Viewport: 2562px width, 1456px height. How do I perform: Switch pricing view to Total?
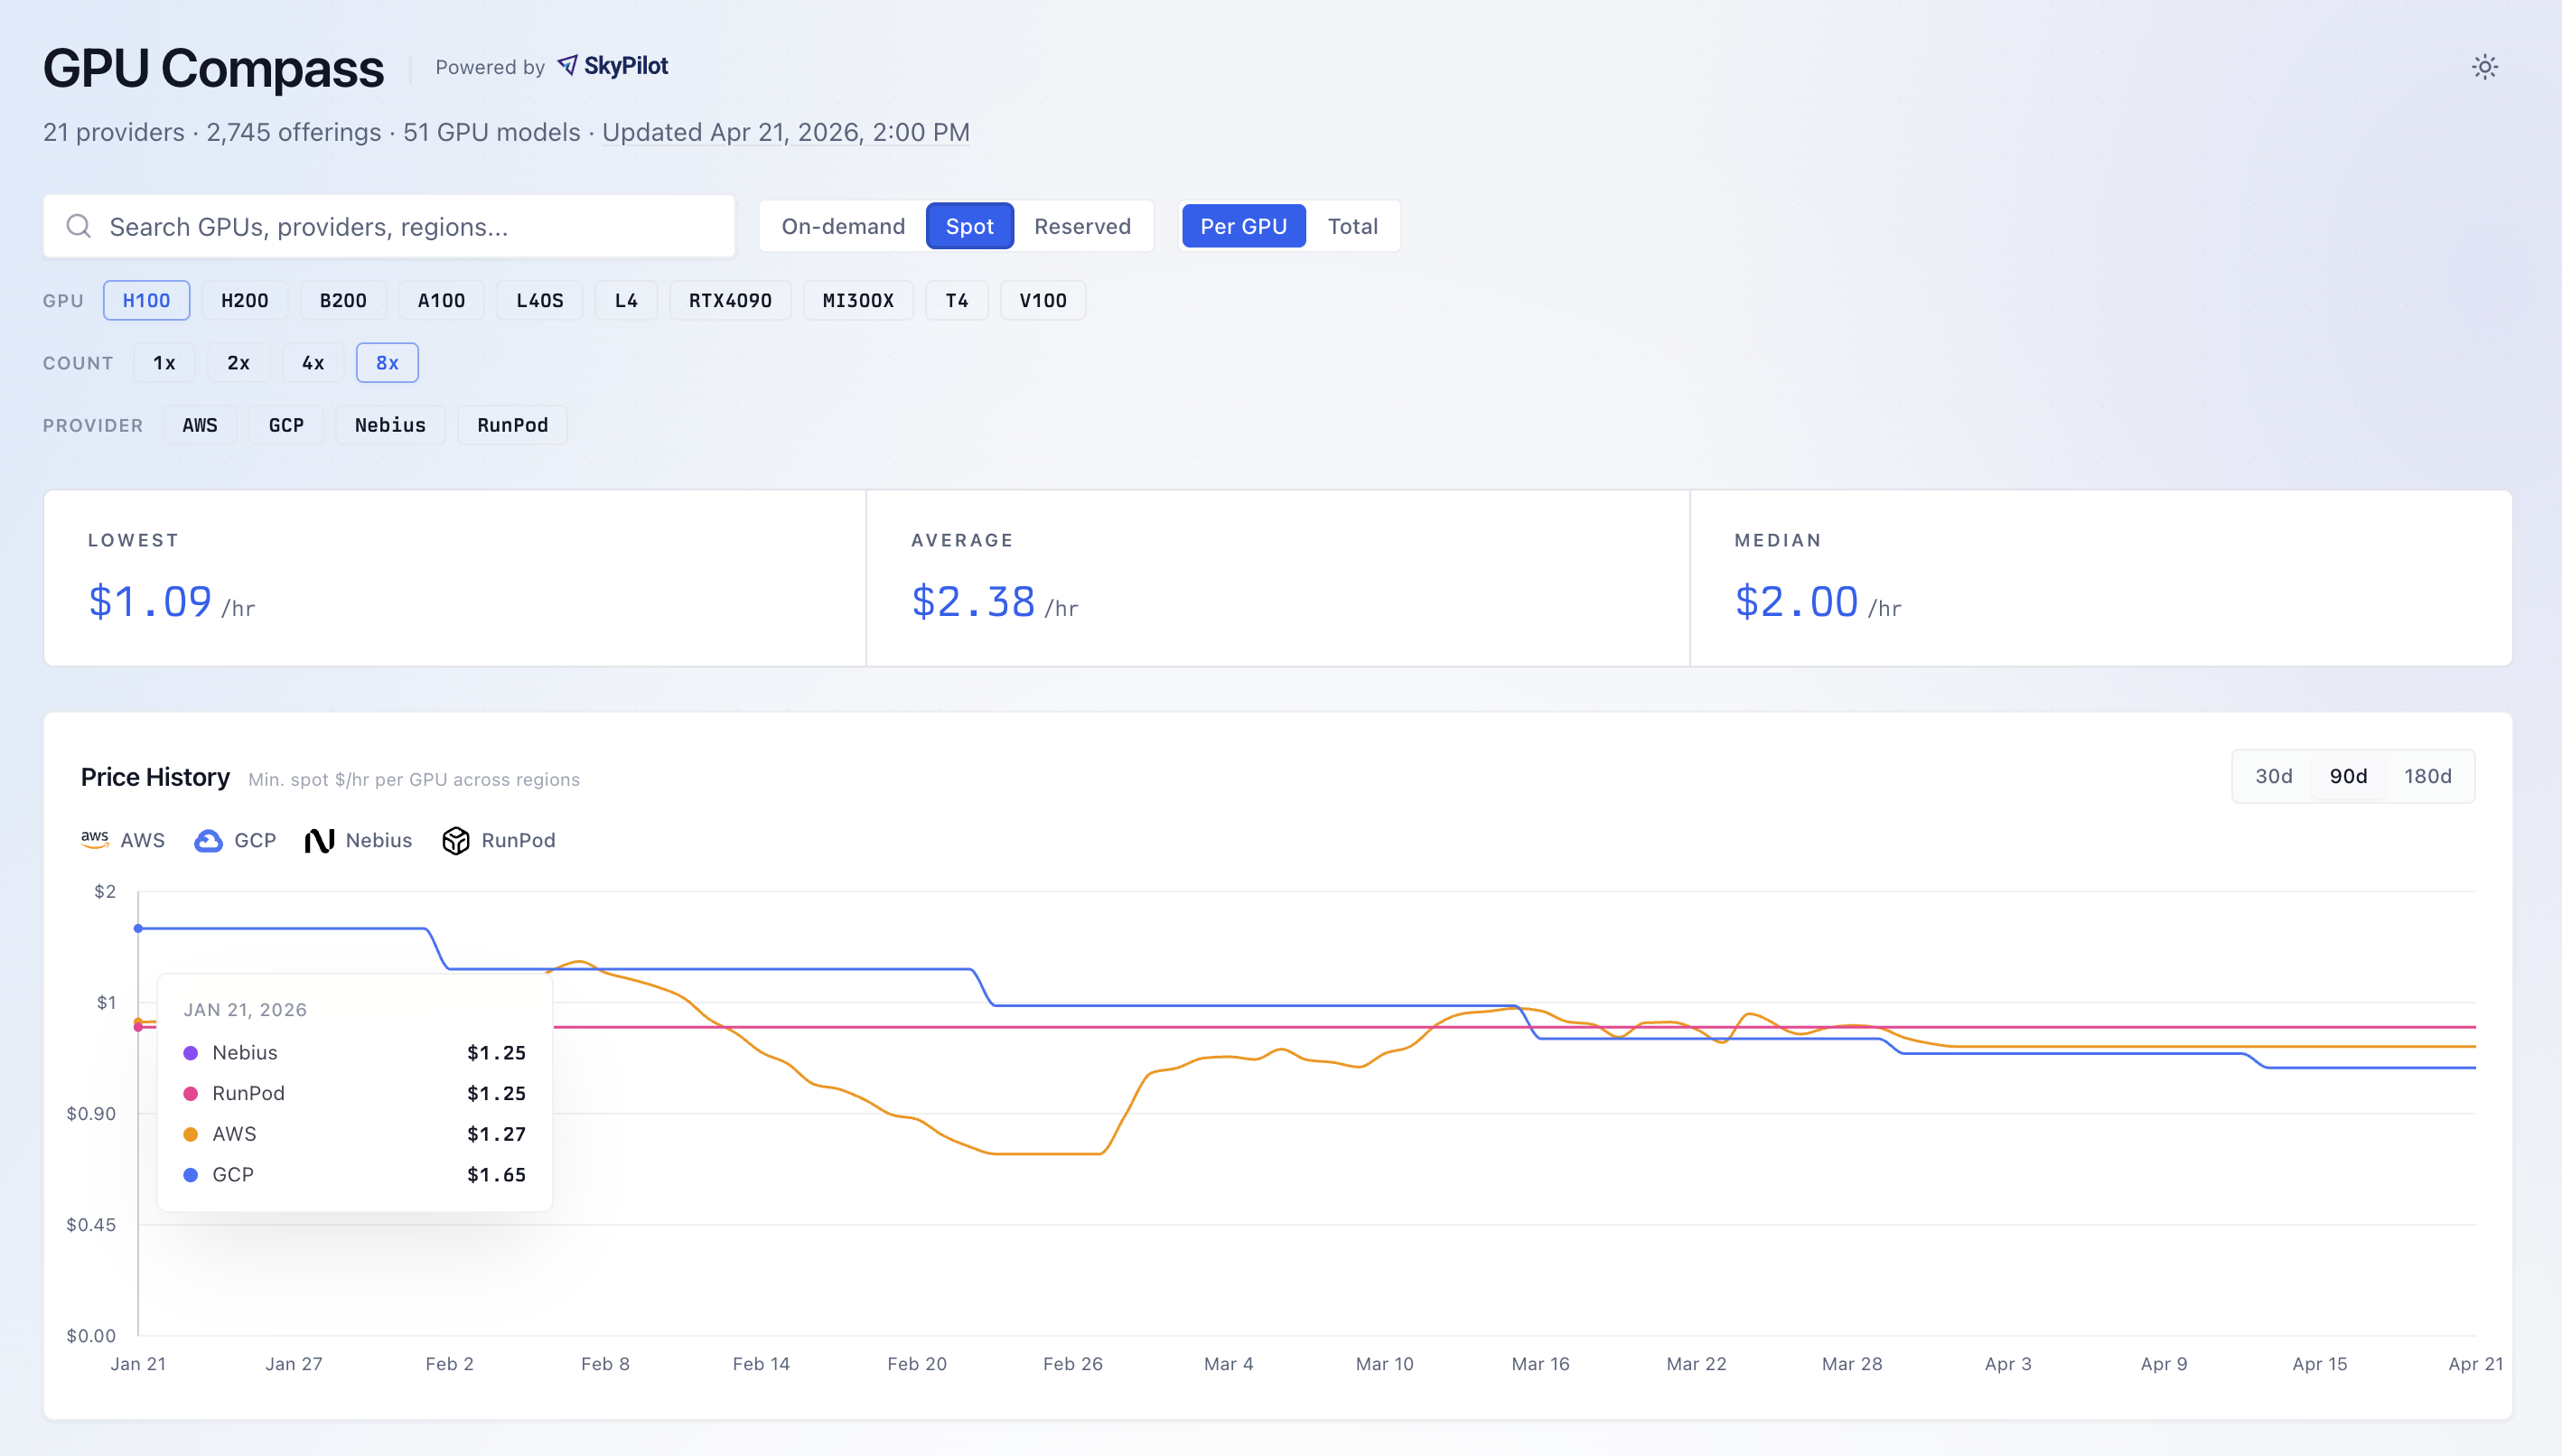point(1354,226)
